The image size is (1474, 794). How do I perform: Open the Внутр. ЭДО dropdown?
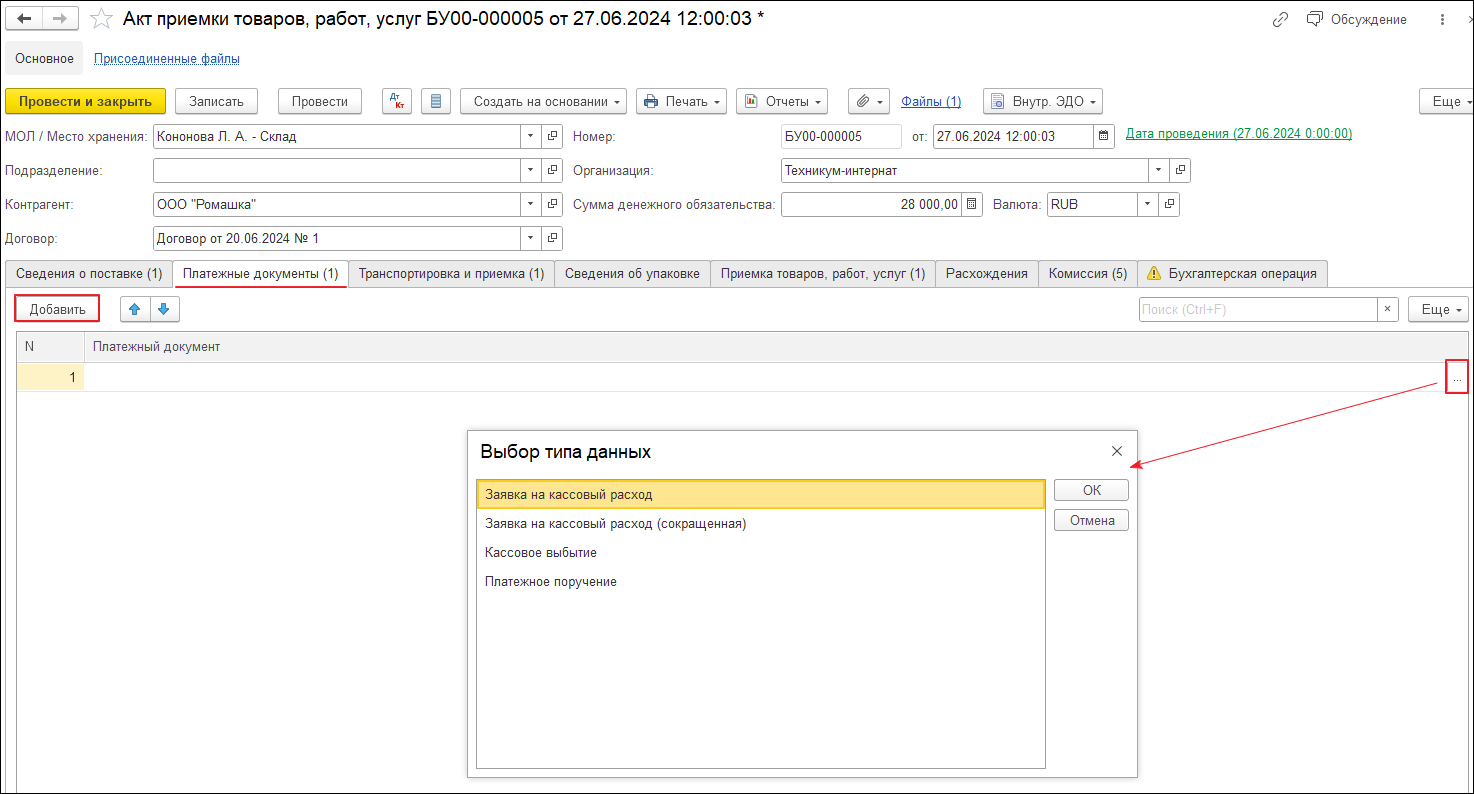(x=1042, y=101)
